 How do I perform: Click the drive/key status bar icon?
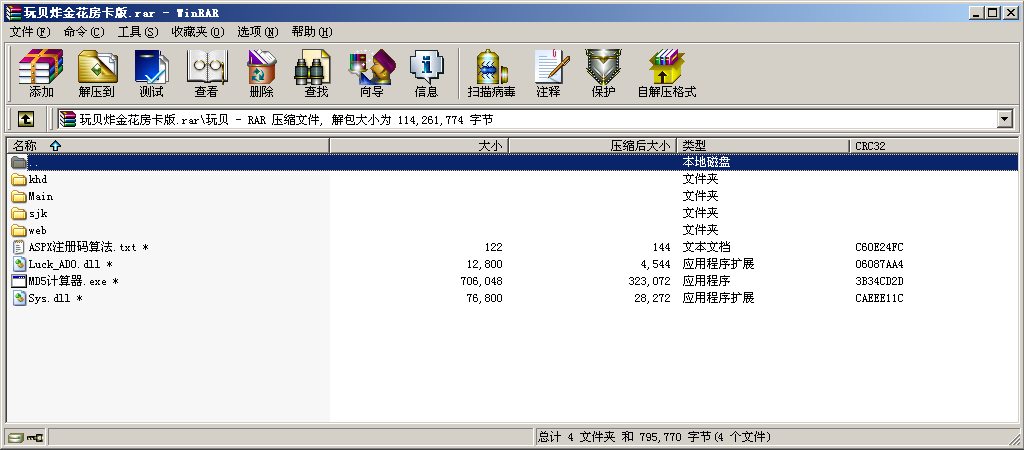25,438
